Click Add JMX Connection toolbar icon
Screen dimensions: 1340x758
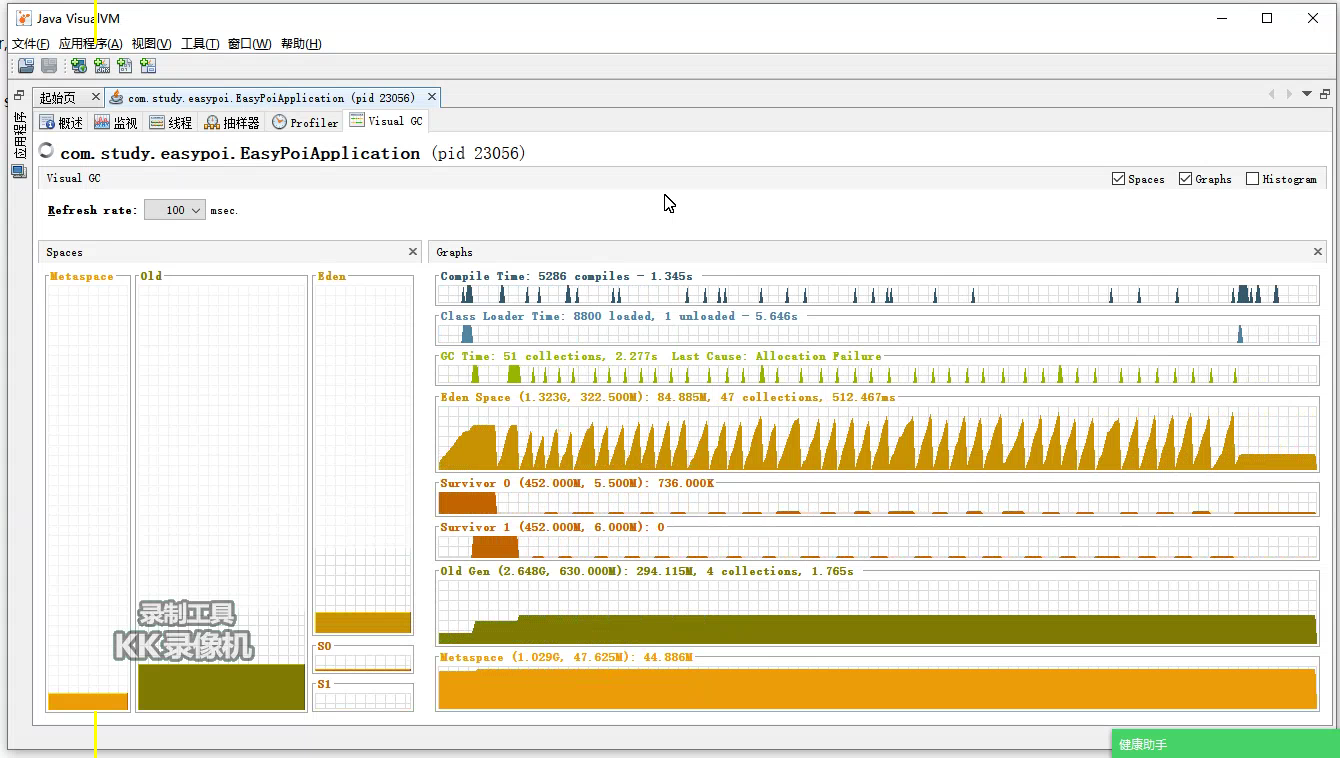click(101, 66)
